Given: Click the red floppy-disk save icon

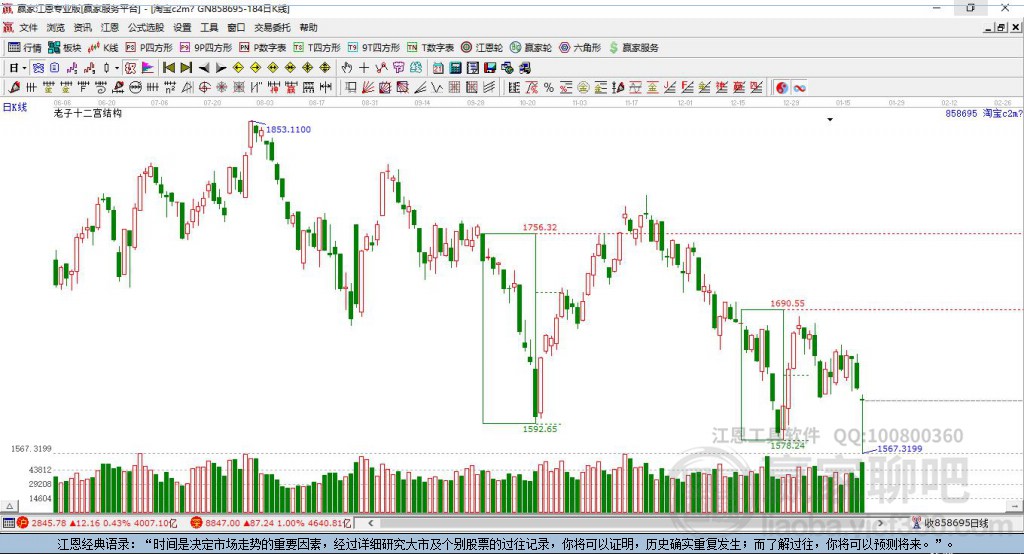Looking at the screenshot, I should [490, 68].
